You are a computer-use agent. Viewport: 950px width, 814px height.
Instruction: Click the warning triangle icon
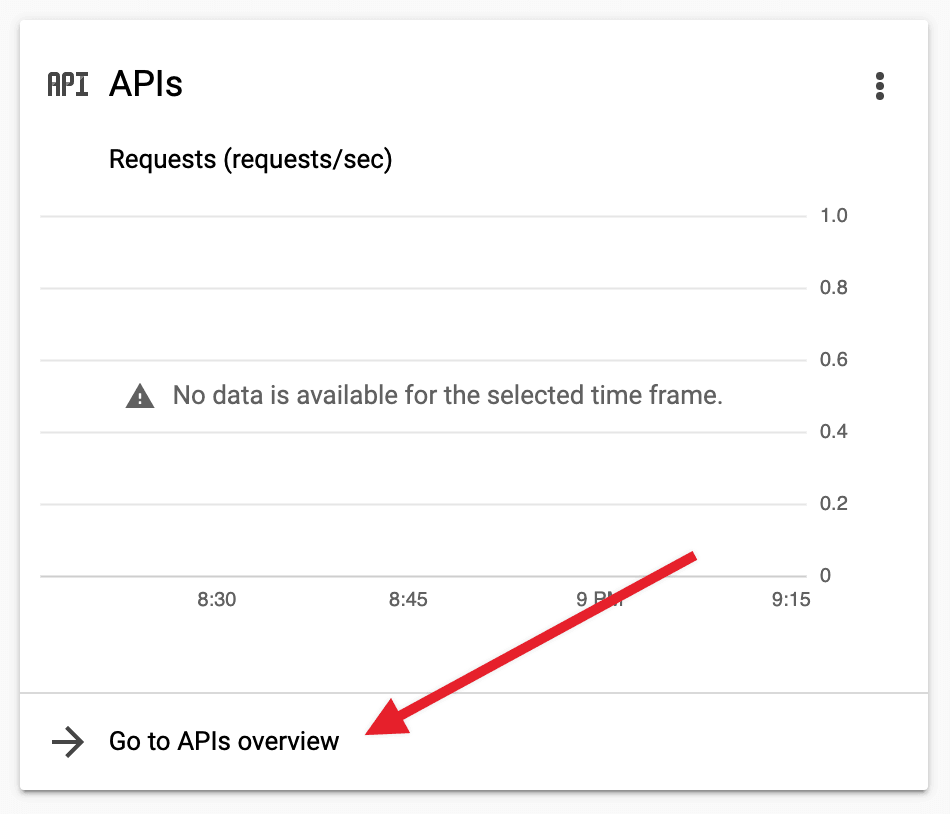tap(140, 397)
